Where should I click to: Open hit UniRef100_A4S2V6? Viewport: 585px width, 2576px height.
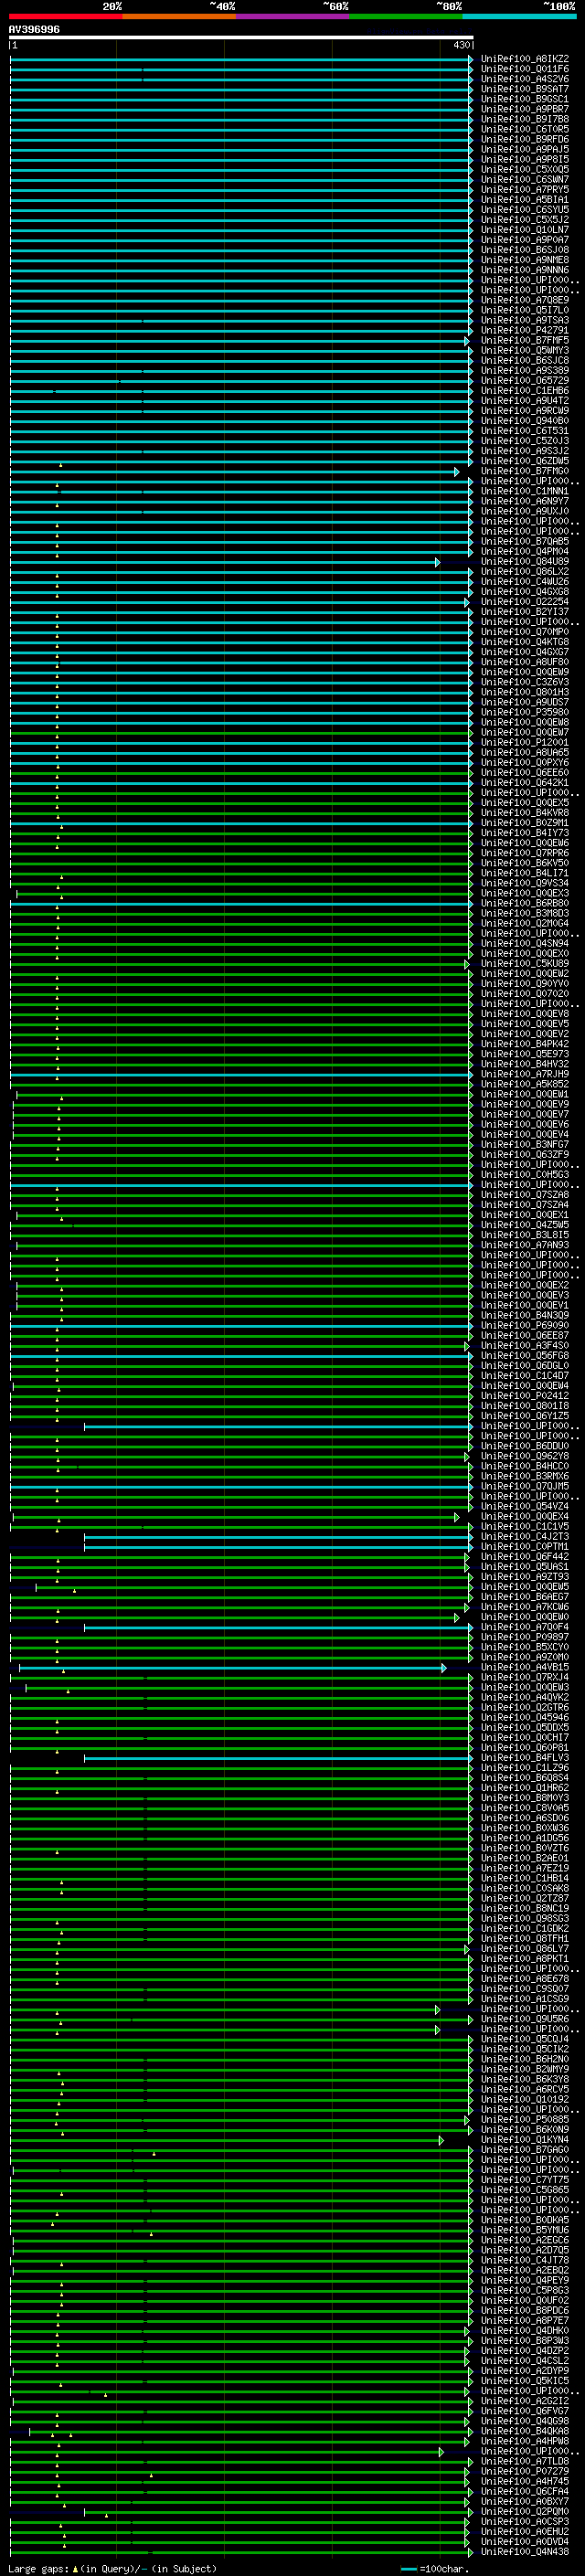click(525, 79)
